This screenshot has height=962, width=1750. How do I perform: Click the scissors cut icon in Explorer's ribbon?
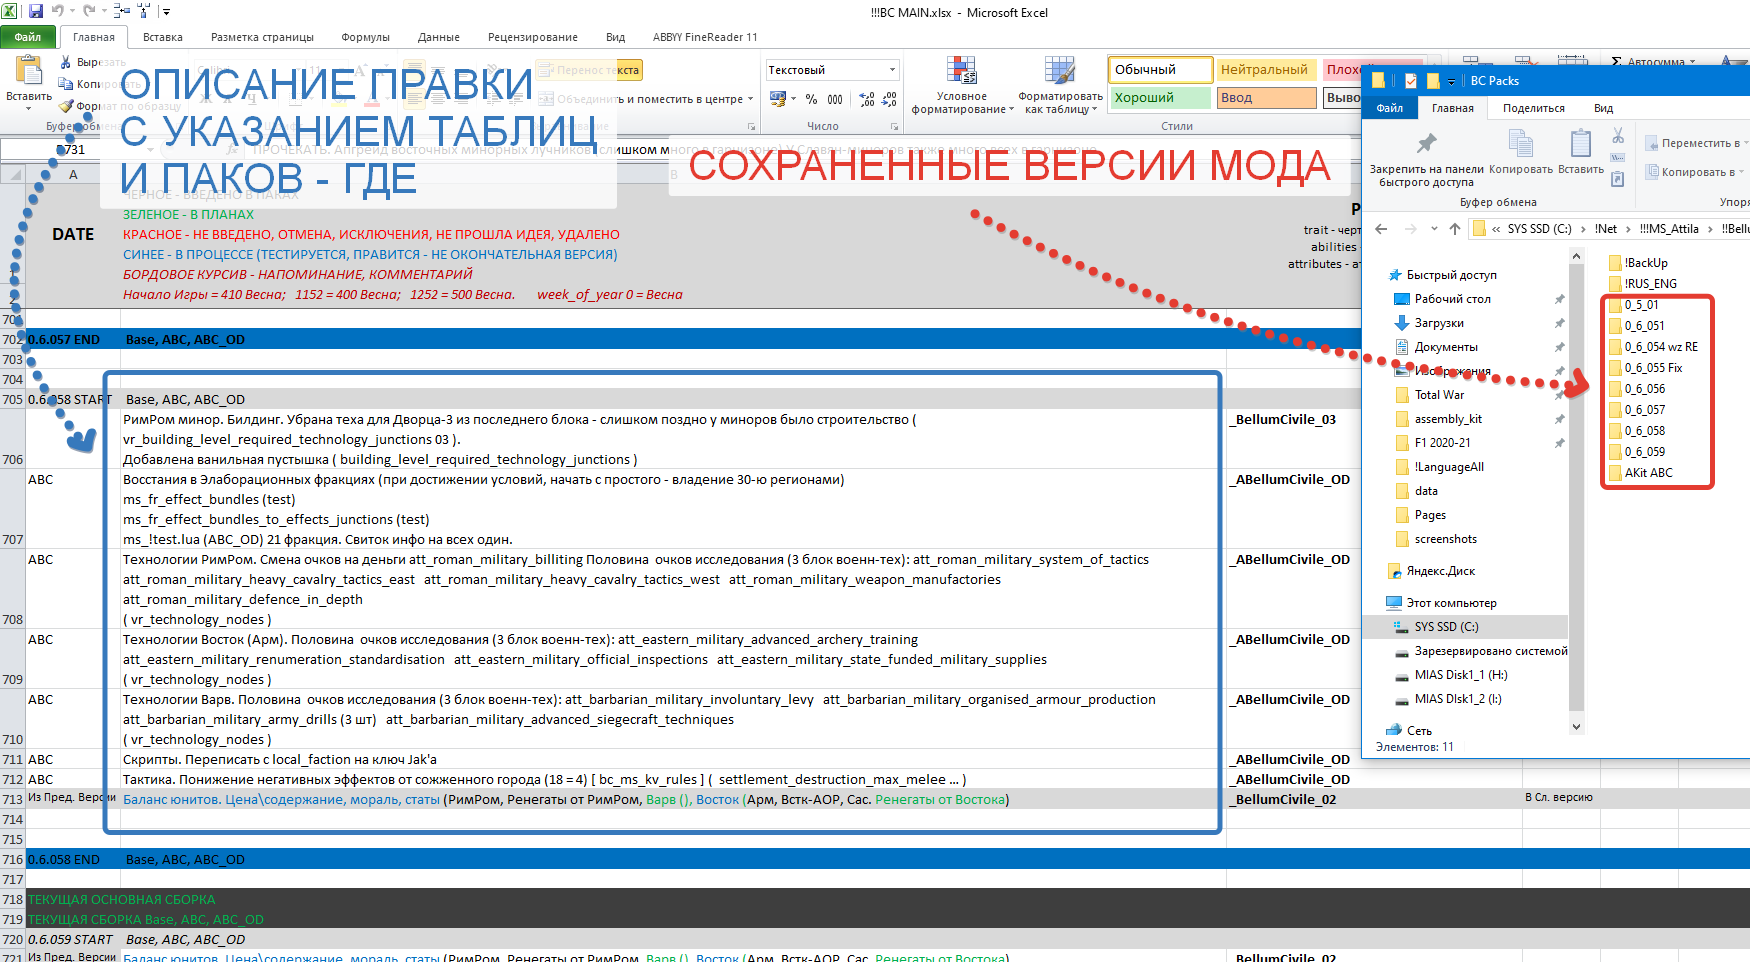tap(1618, 135)
